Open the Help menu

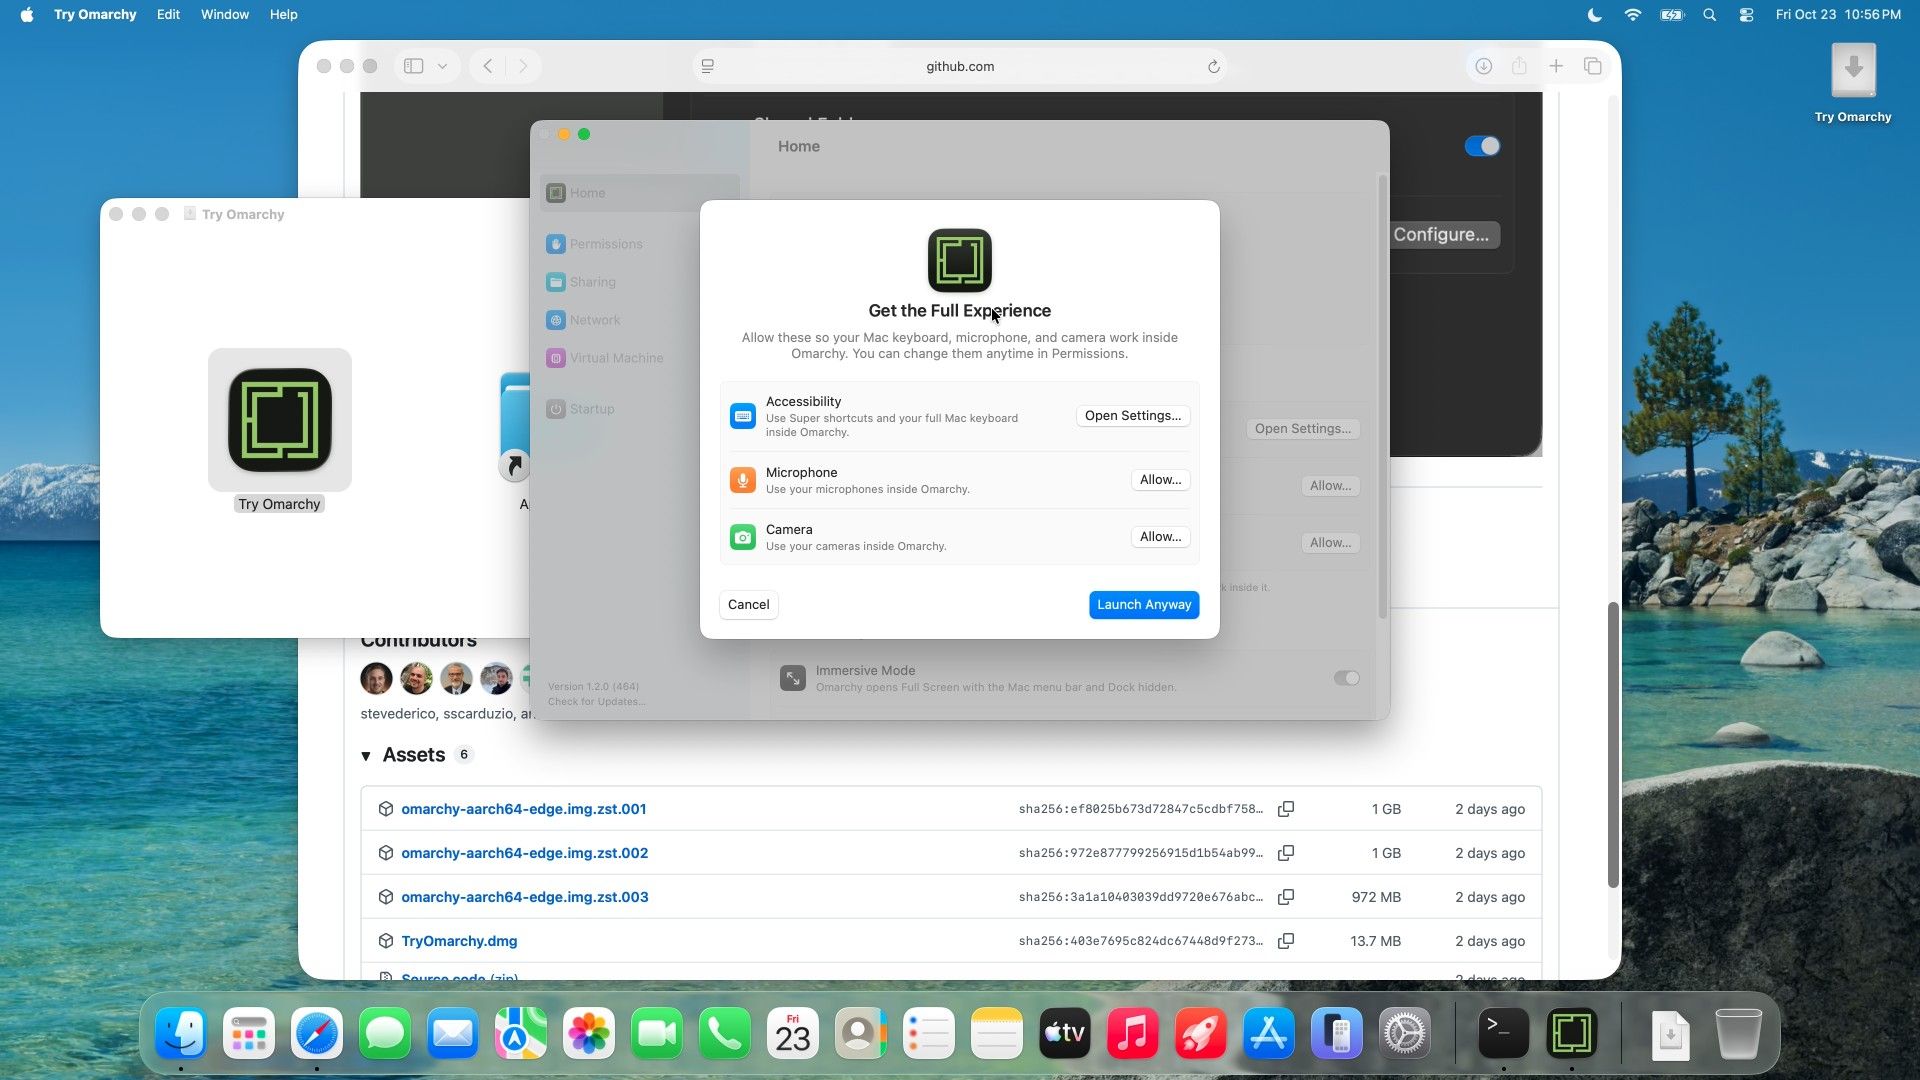(284, 15)
